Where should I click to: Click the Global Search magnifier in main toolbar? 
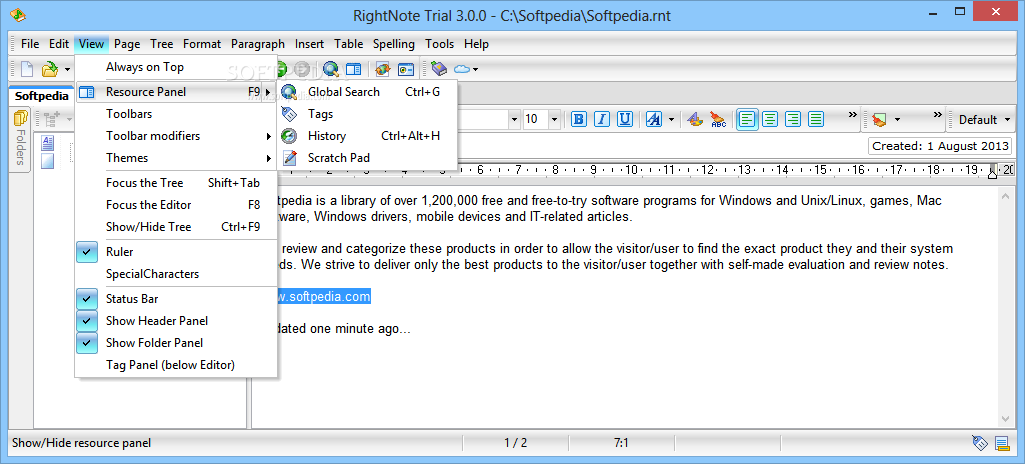[x=331, y=69]
